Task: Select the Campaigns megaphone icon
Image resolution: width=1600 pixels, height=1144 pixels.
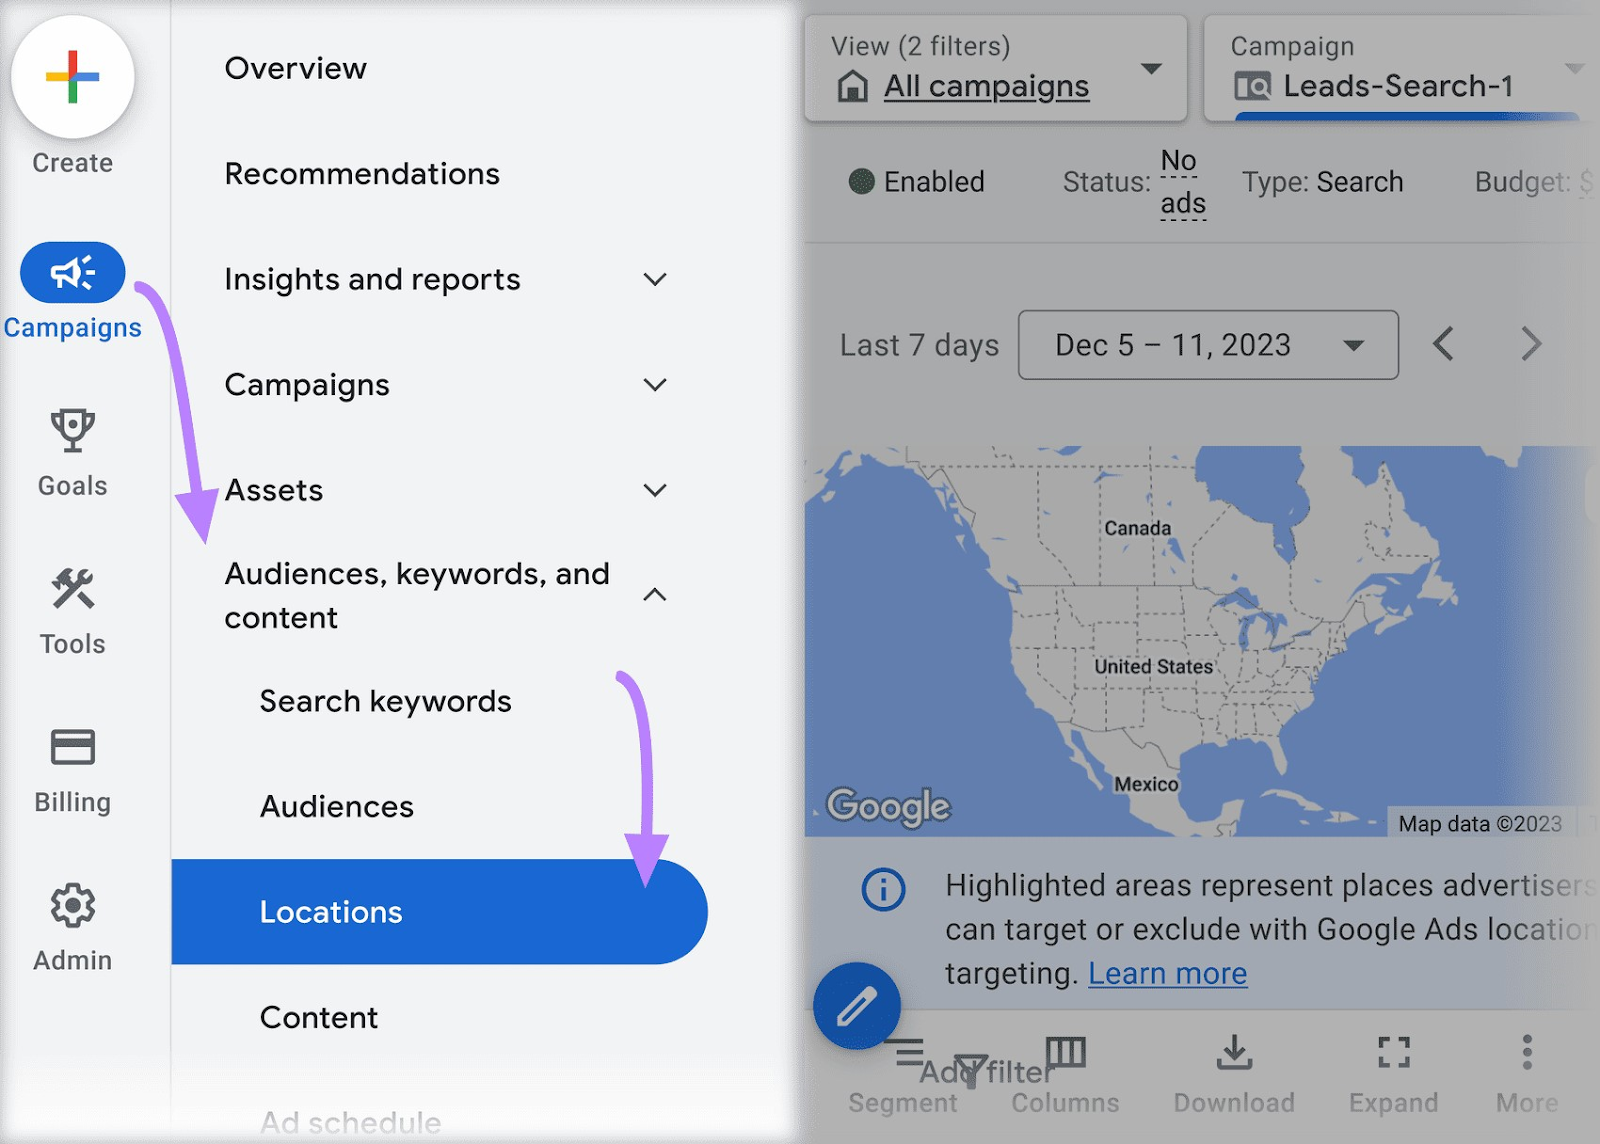Action: click(71, 271)
